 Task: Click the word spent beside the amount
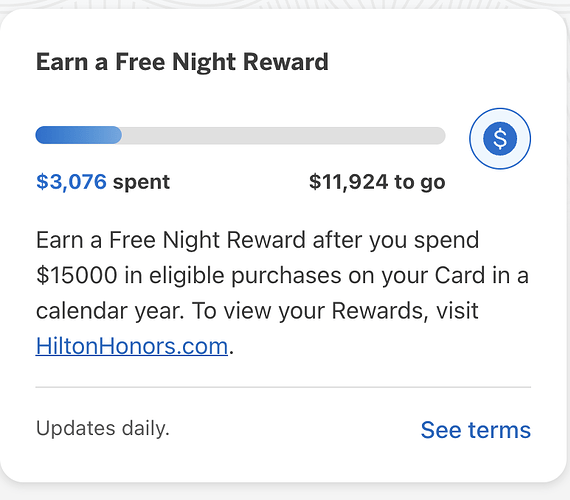(141, 182)
